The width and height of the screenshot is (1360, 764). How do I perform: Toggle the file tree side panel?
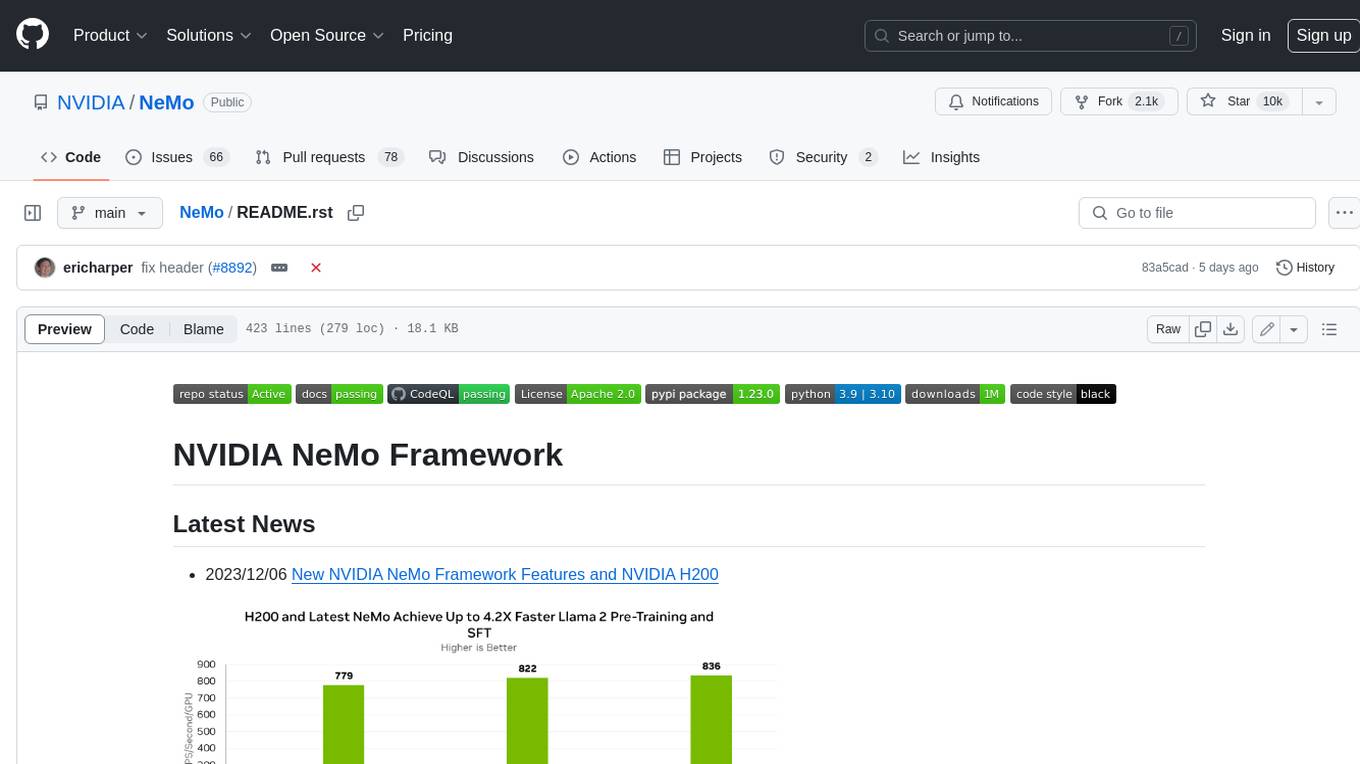point(33,213)
